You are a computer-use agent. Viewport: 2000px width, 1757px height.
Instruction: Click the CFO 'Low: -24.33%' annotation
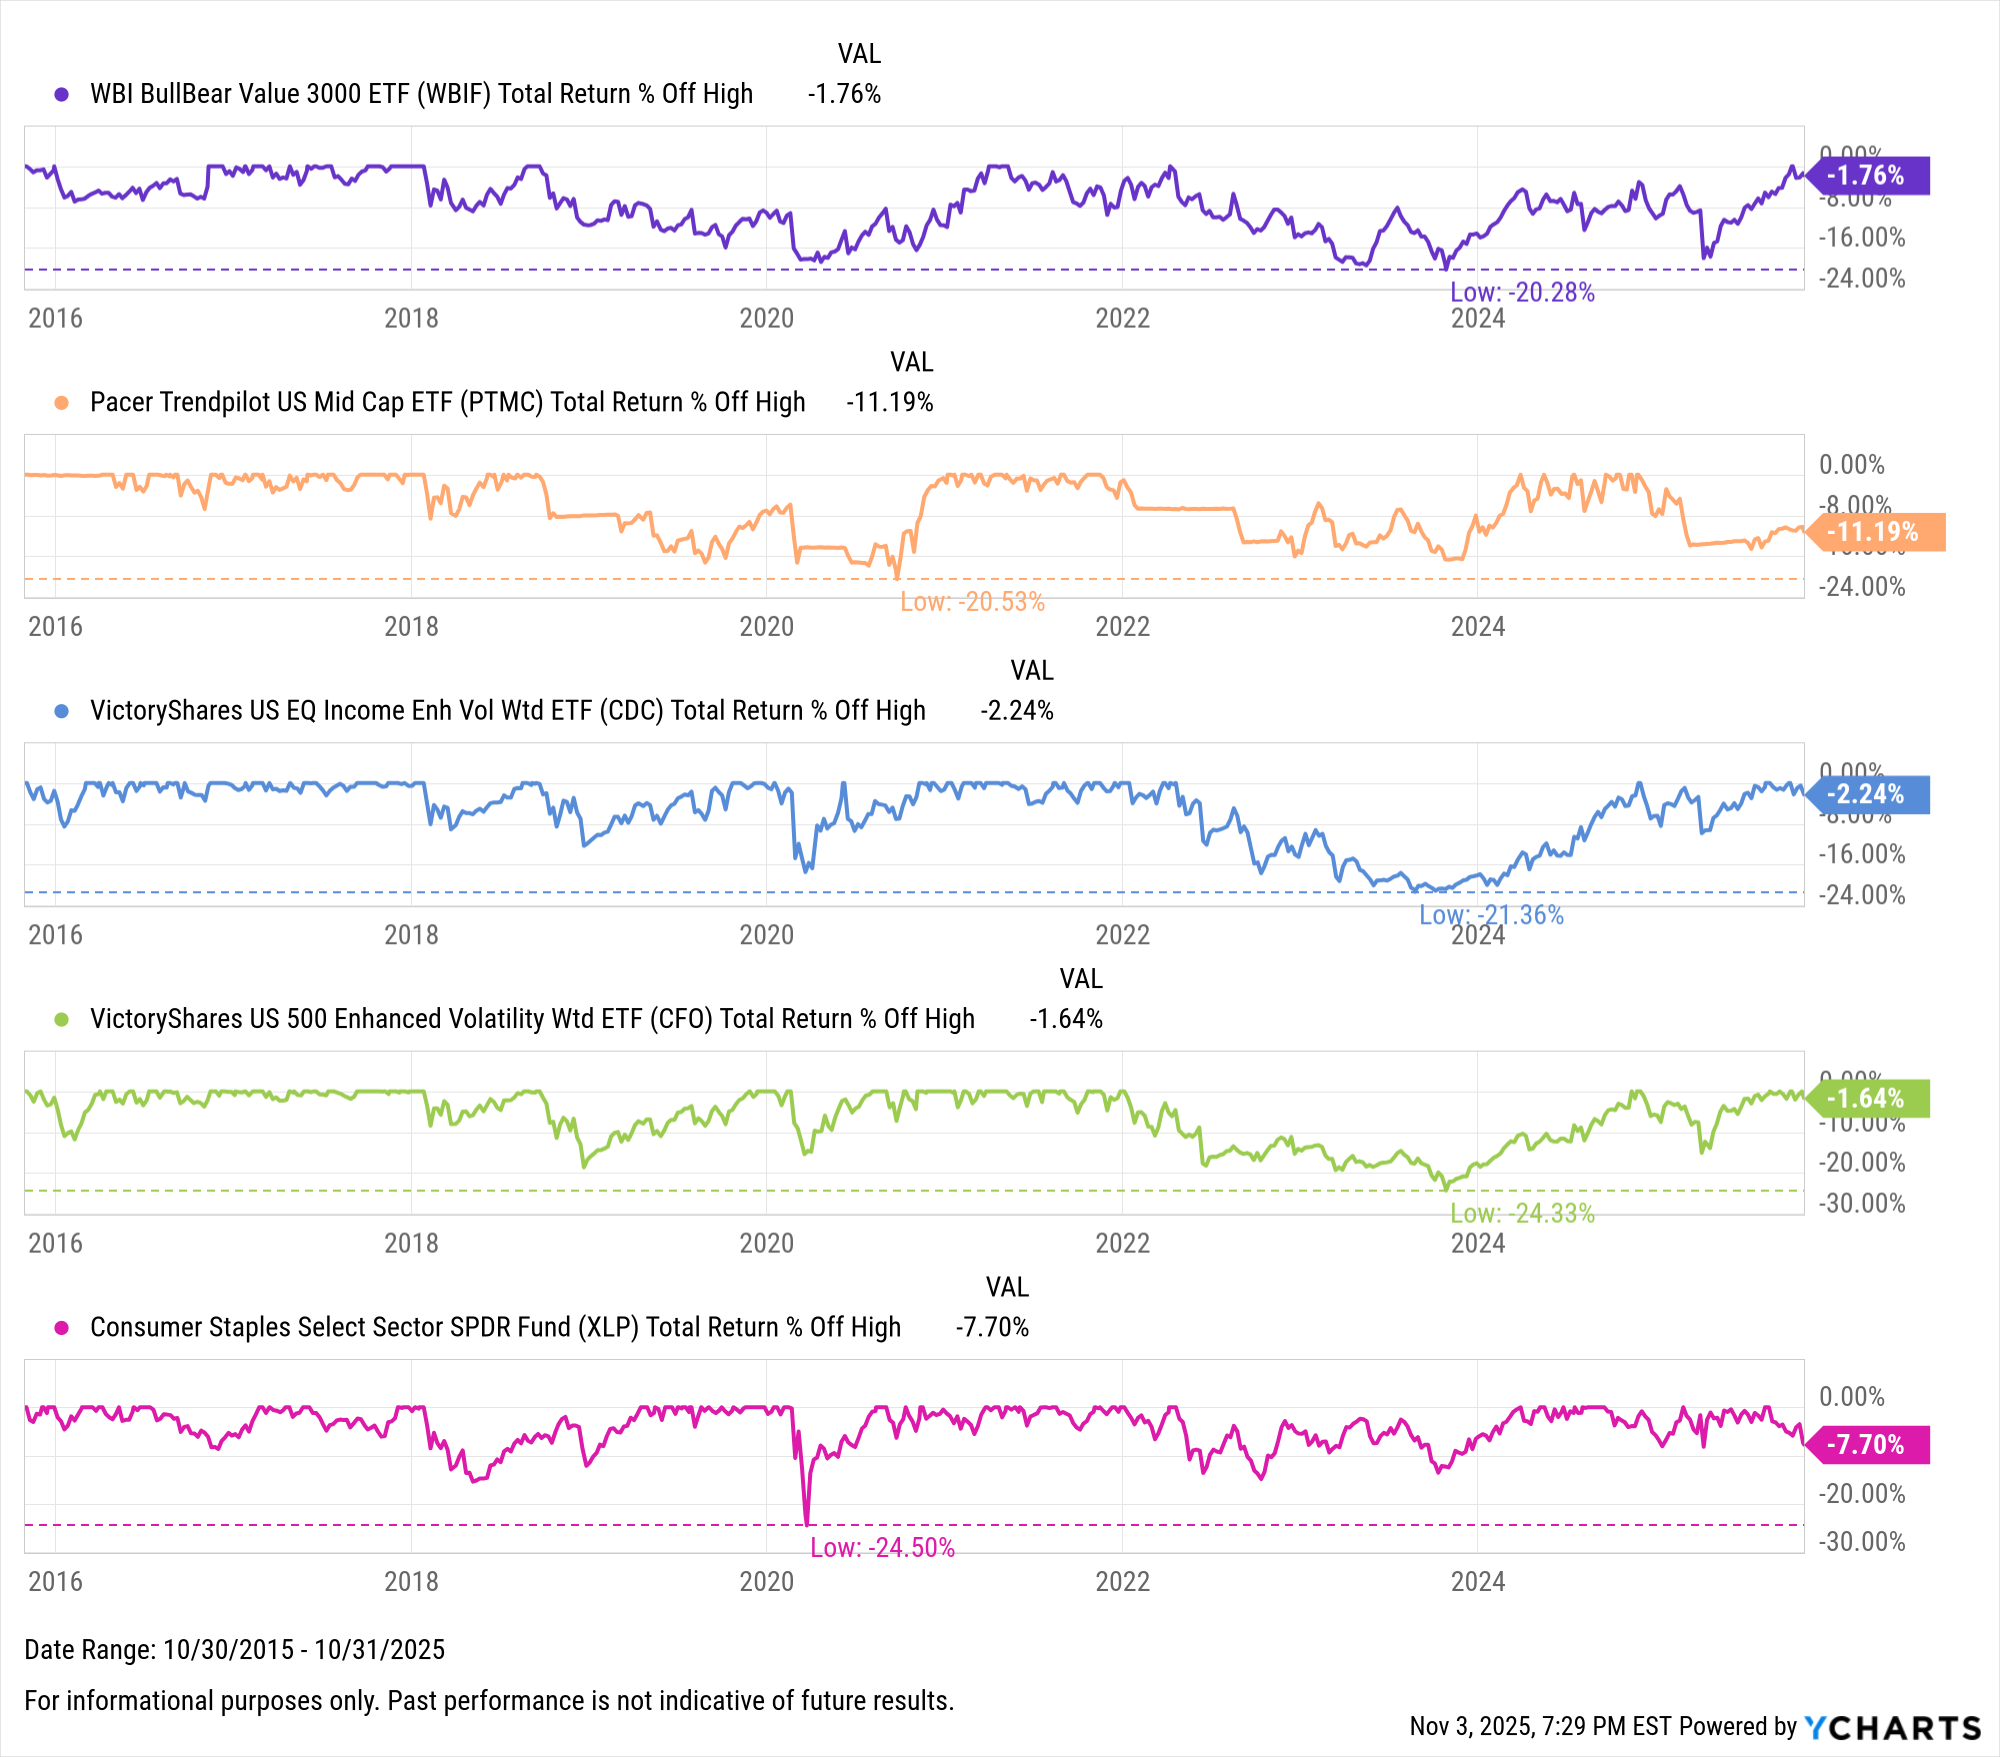tap(1522, 1214)
